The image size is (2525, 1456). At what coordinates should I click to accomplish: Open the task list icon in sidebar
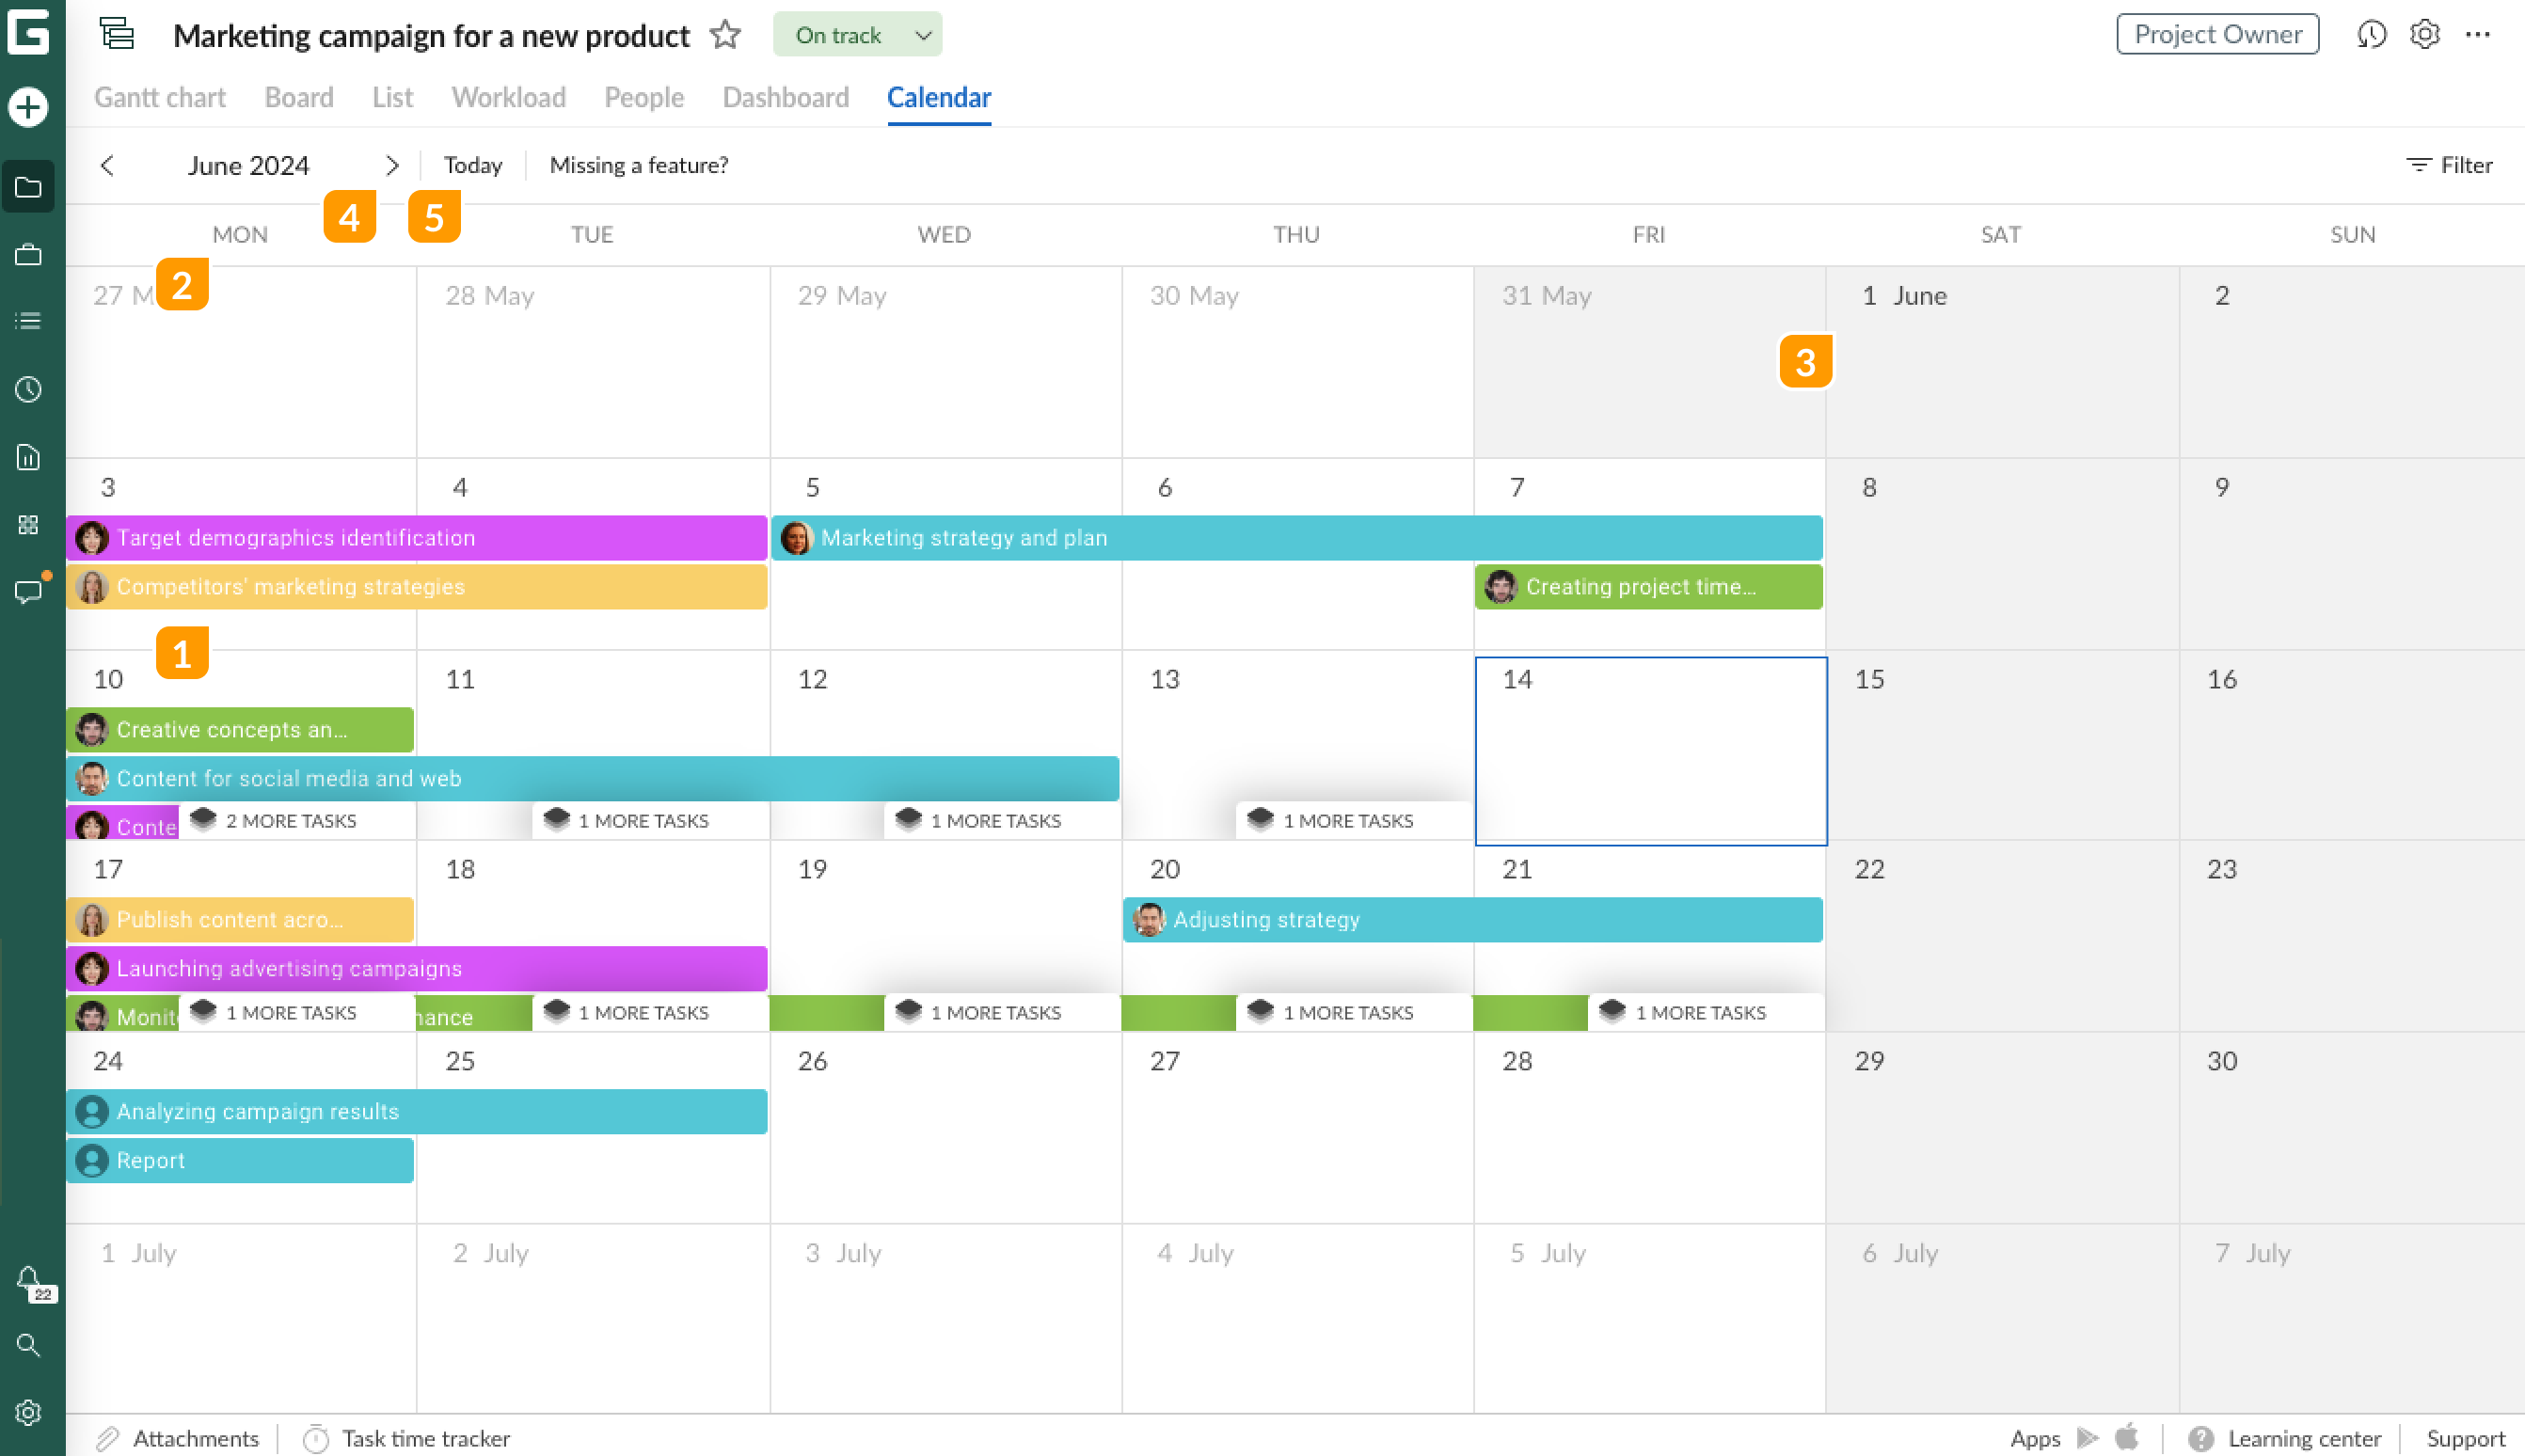pyautogui.click(x=28, y=320)
